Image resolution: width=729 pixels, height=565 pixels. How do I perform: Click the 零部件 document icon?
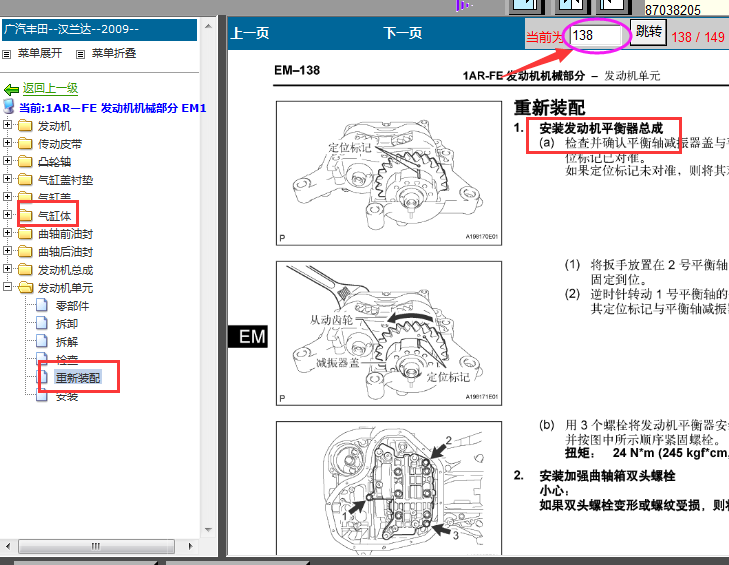(42, 305)
